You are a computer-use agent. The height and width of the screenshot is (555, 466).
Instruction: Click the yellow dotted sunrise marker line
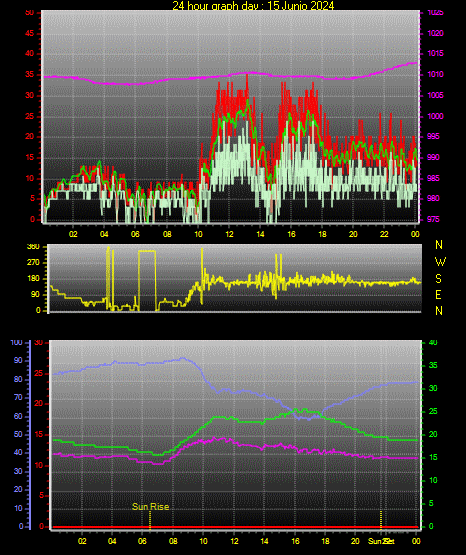150,520
